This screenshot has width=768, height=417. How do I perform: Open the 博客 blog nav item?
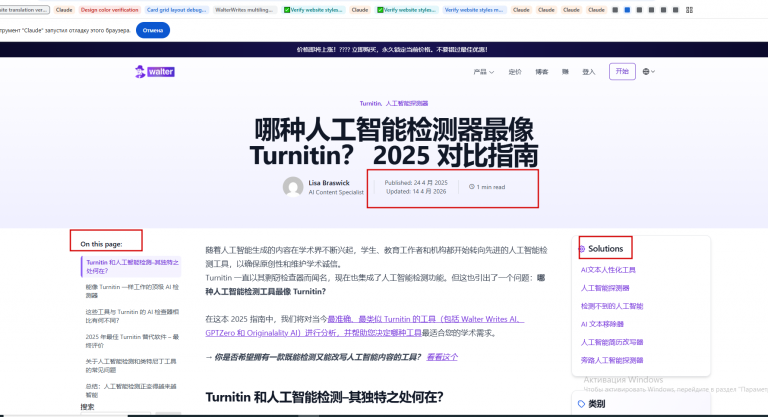coord(542,72)
